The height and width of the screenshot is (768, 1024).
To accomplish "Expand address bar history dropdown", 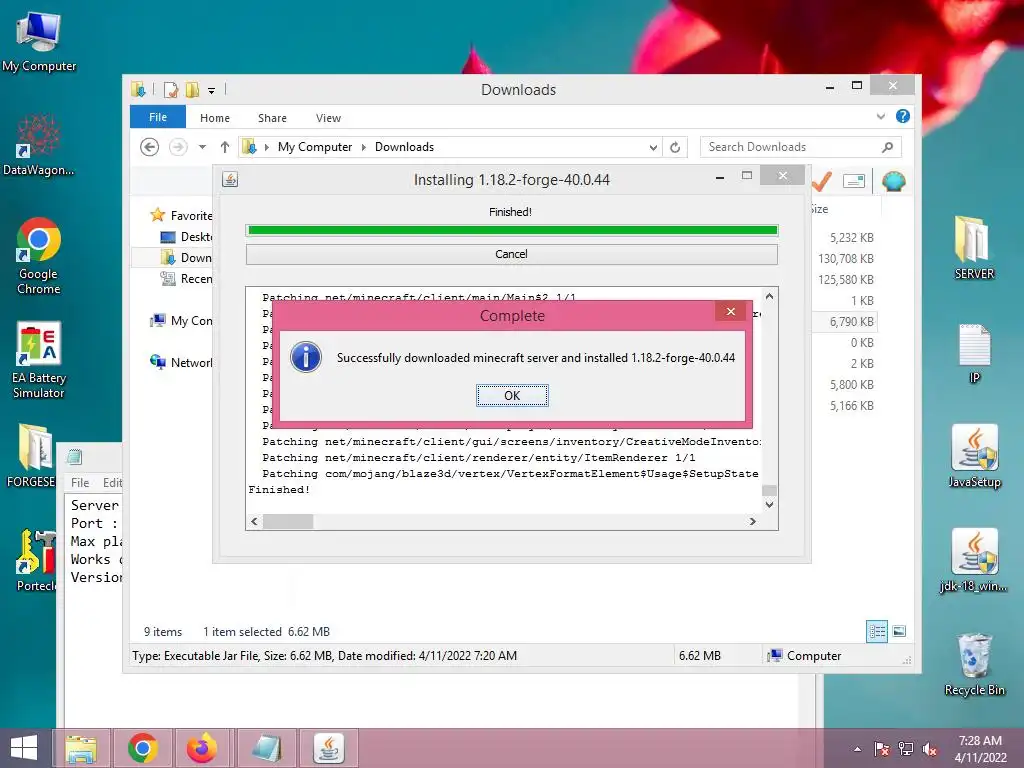I will pos(653,148).
